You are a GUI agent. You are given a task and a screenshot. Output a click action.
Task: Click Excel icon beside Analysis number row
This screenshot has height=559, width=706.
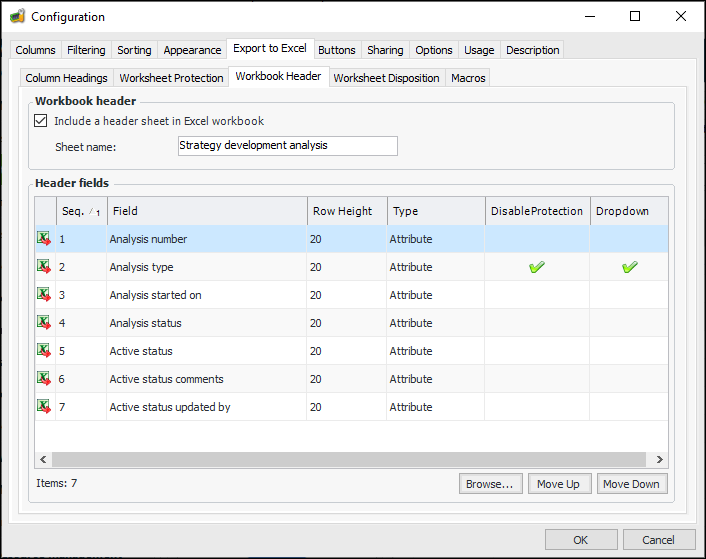tap(44, 239)
